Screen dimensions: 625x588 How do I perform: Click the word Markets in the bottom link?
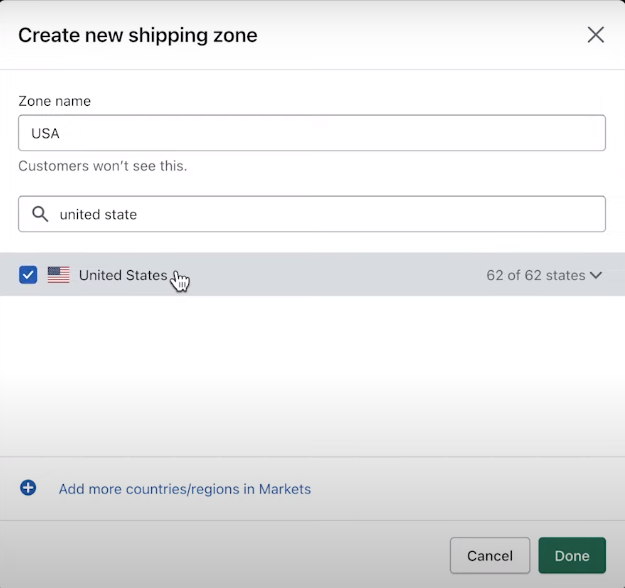pos(285,489)
